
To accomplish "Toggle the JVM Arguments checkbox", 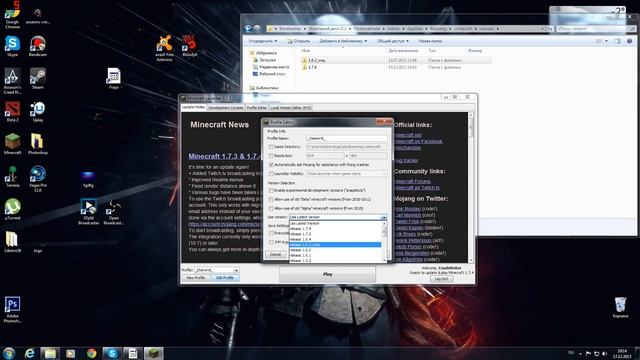I will coord(271,242).
